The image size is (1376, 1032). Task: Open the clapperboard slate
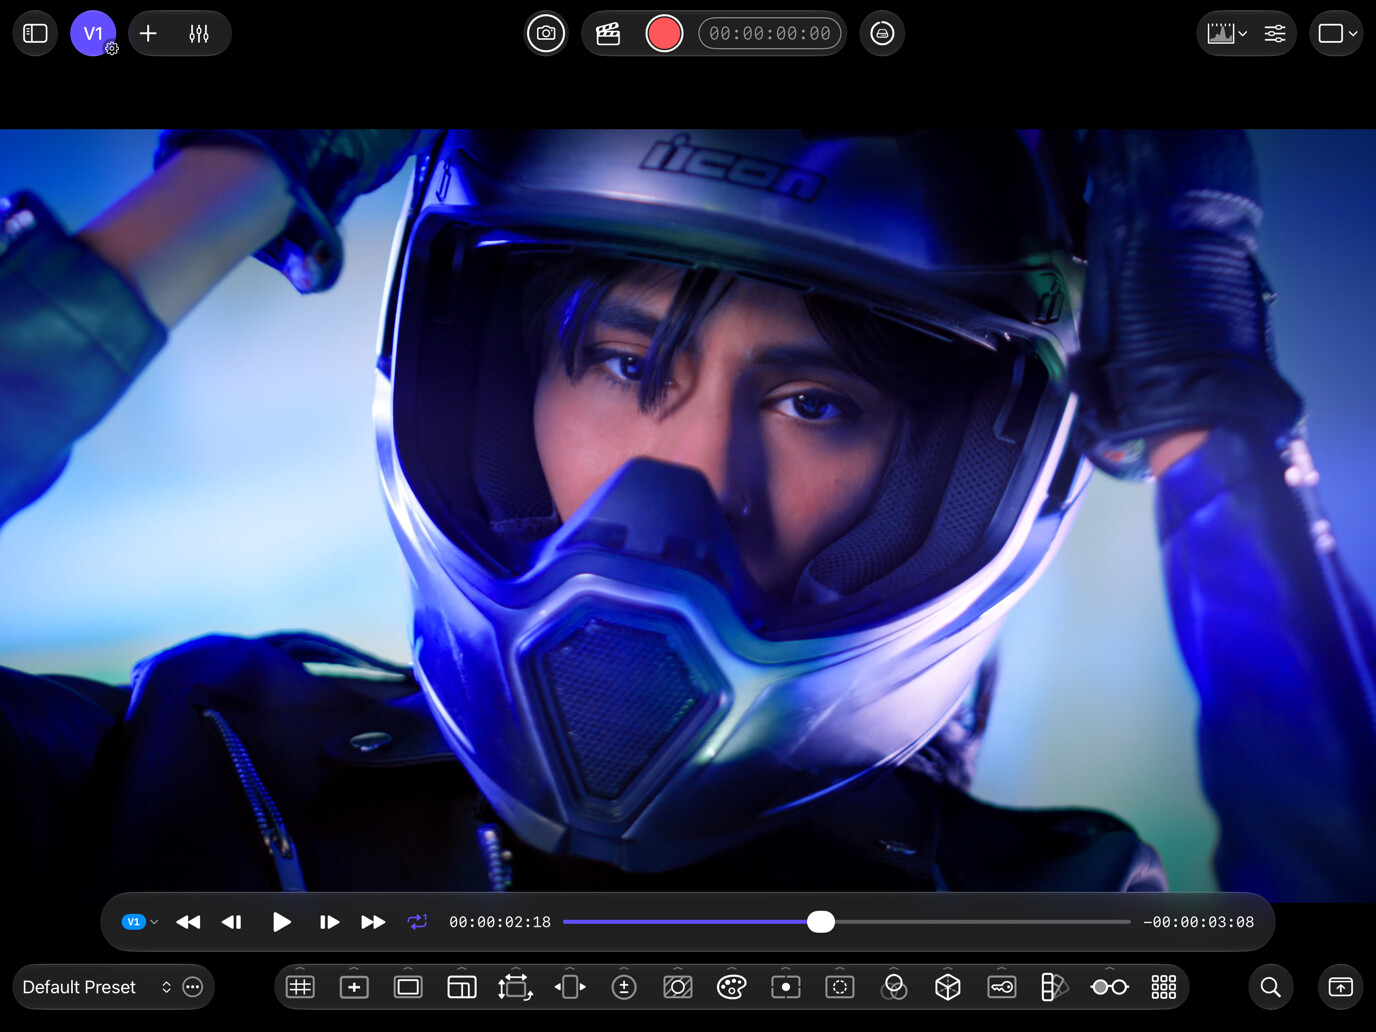pyautogui.click(x=608, y=33)
